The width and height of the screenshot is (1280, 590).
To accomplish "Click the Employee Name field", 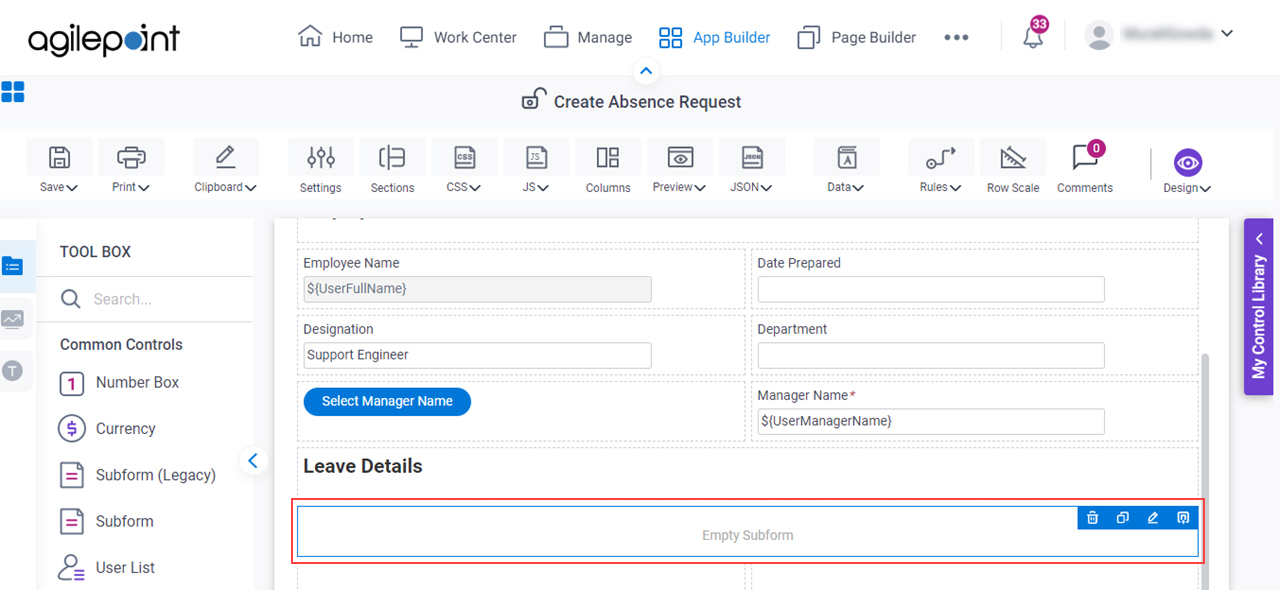I will pyautogui.click(x=477, y=289).
